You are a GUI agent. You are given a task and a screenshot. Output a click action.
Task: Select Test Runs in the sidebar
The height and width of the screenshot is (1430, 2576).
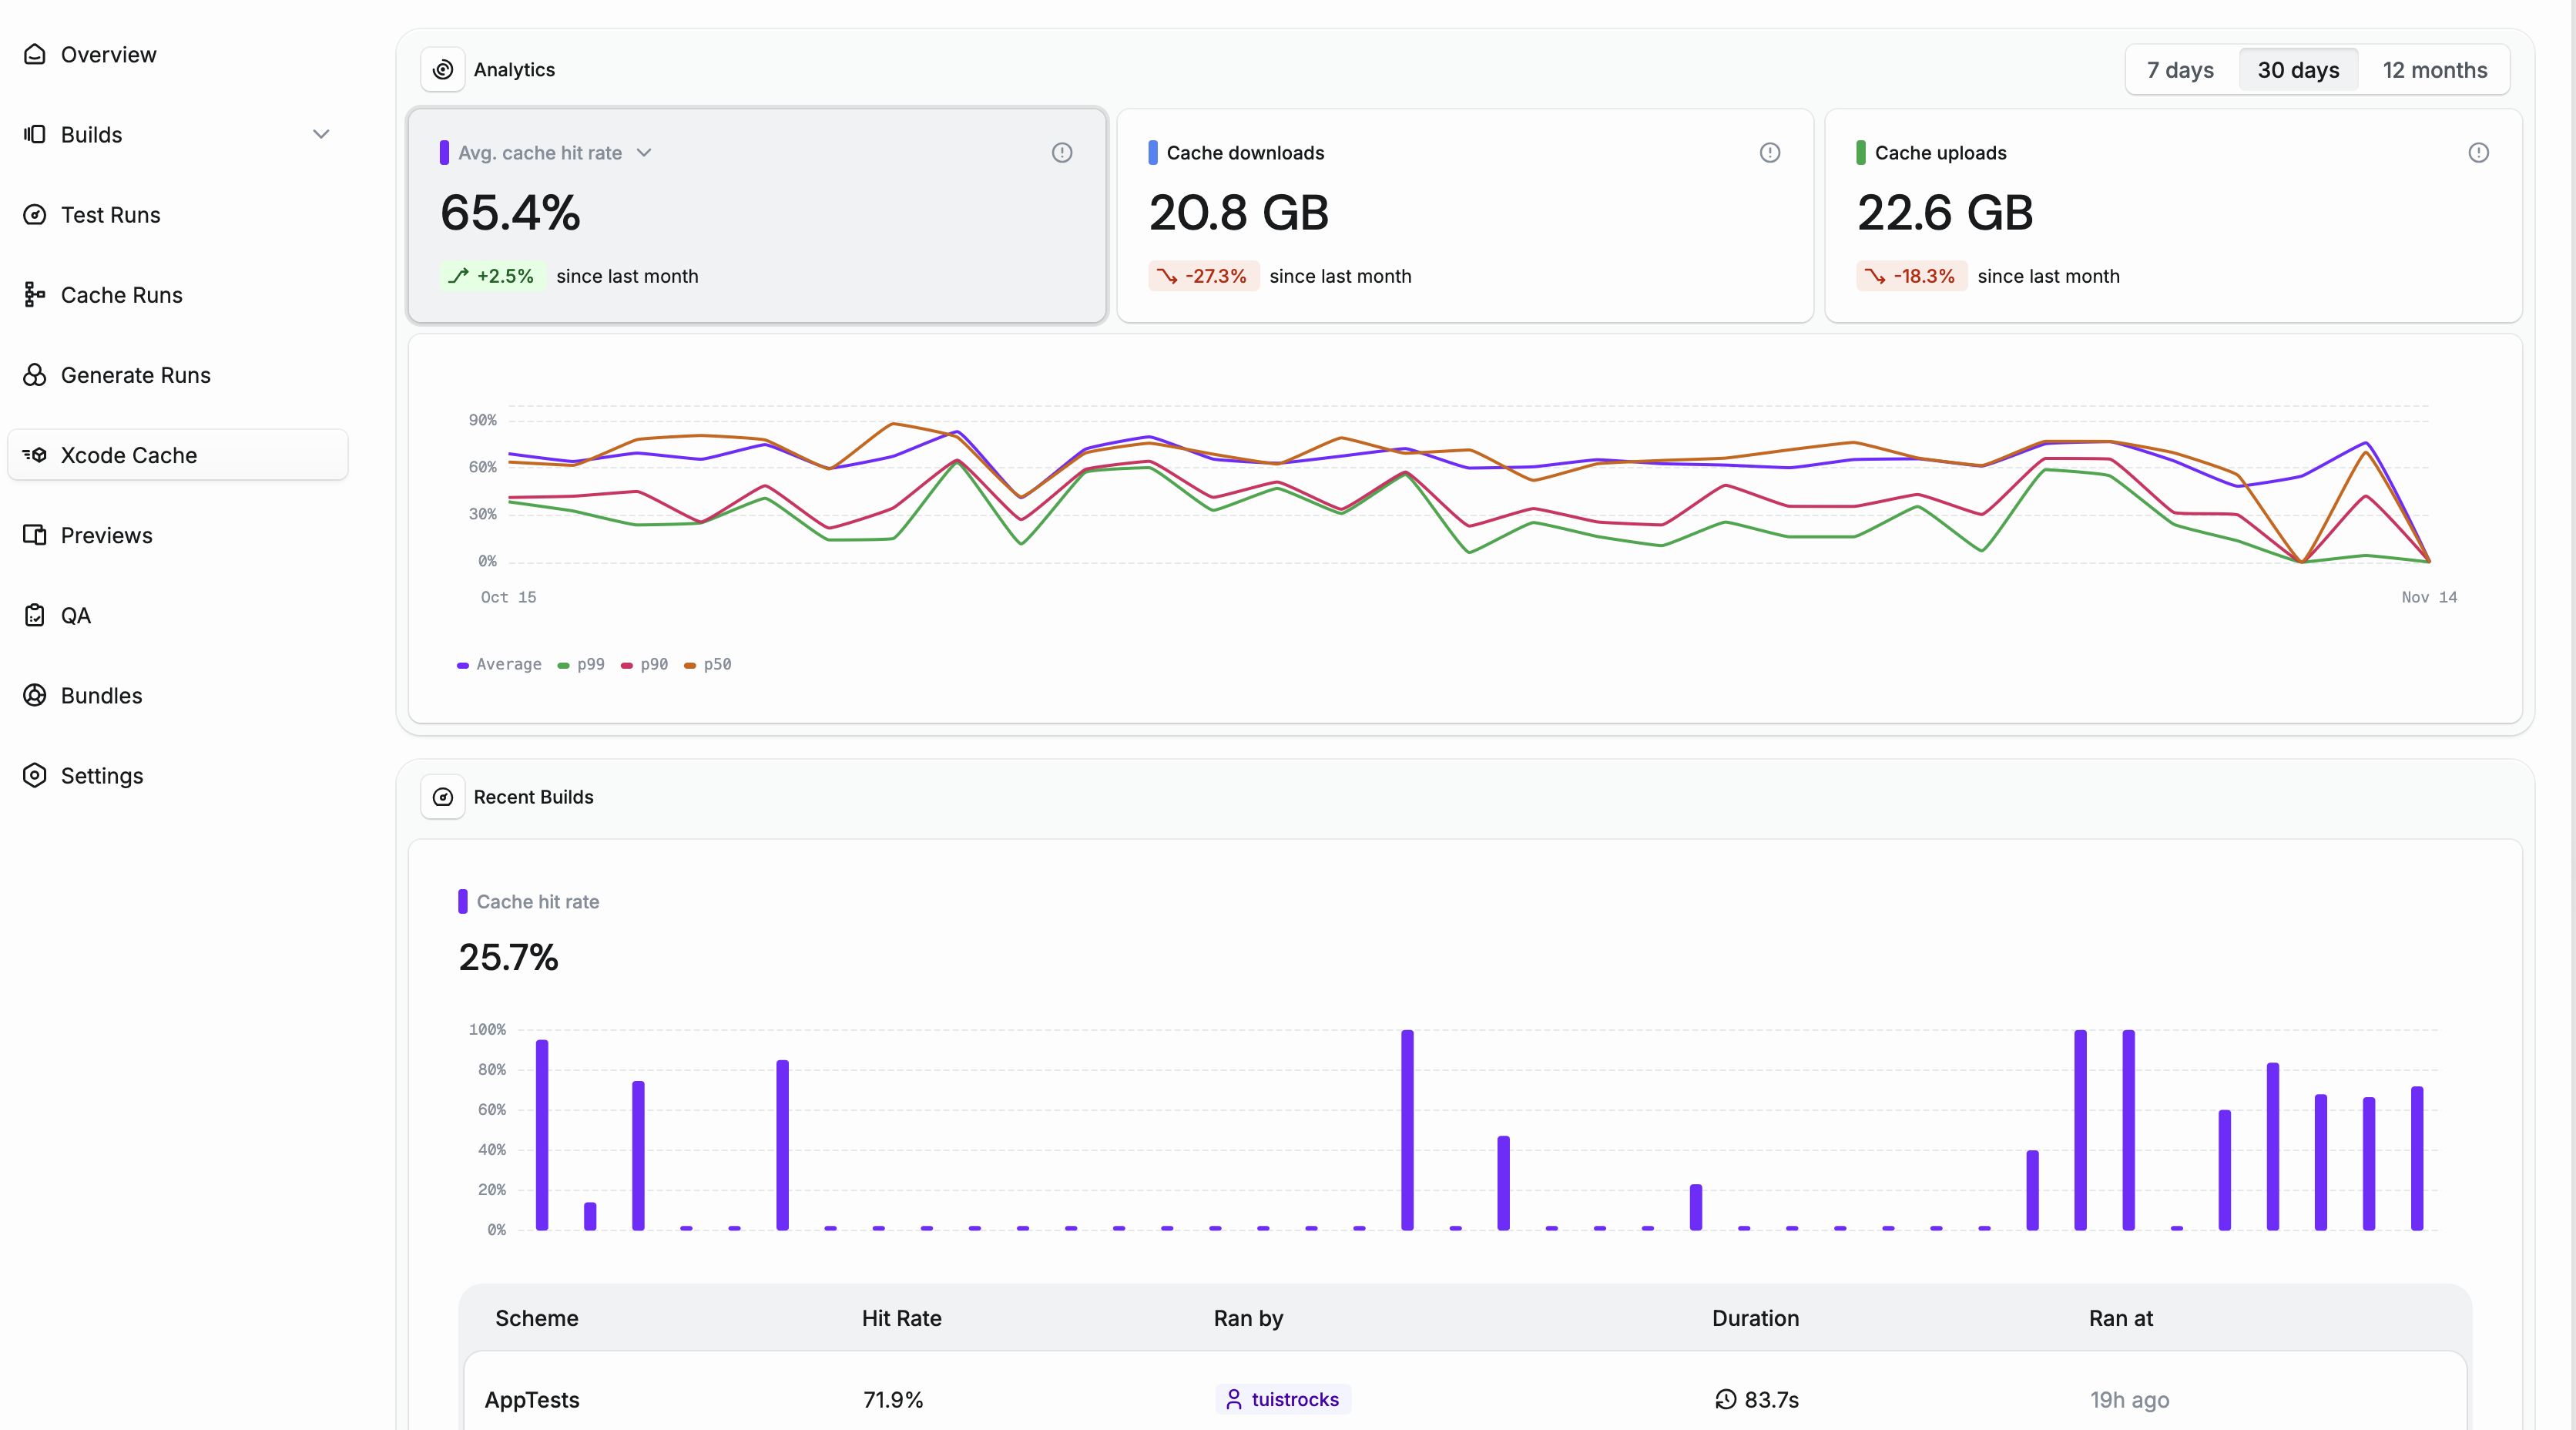click(110, 214)
